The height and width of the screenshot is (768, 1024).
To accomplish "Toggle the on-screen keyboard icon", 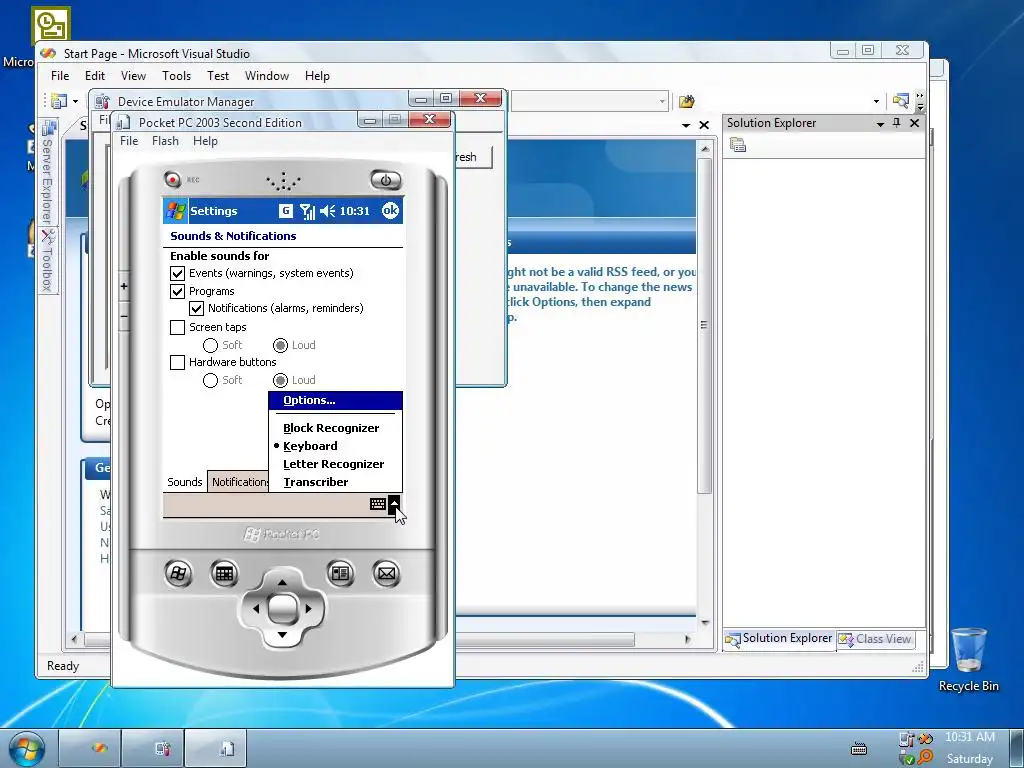I will point(377,504).
